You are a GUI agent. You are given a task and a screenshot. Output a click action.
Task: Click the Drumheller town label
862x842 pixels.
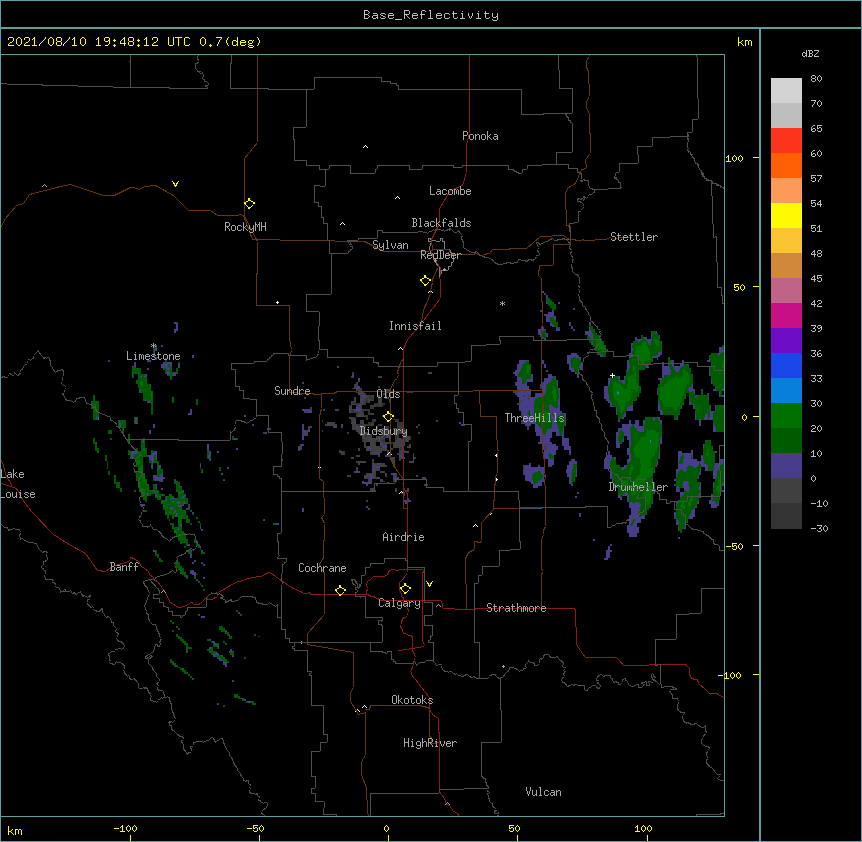(638, 487)
